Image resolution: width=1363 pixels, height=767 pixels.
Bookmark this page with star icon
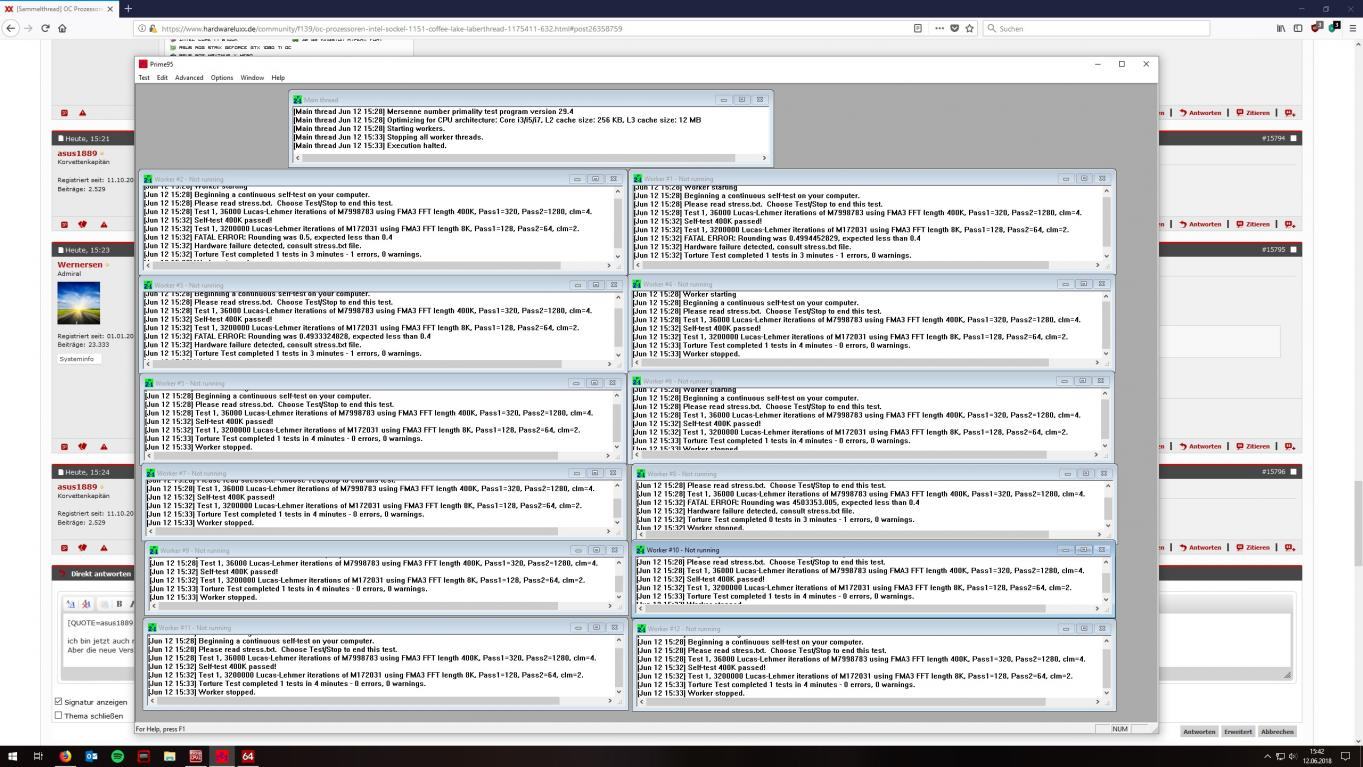969,28
